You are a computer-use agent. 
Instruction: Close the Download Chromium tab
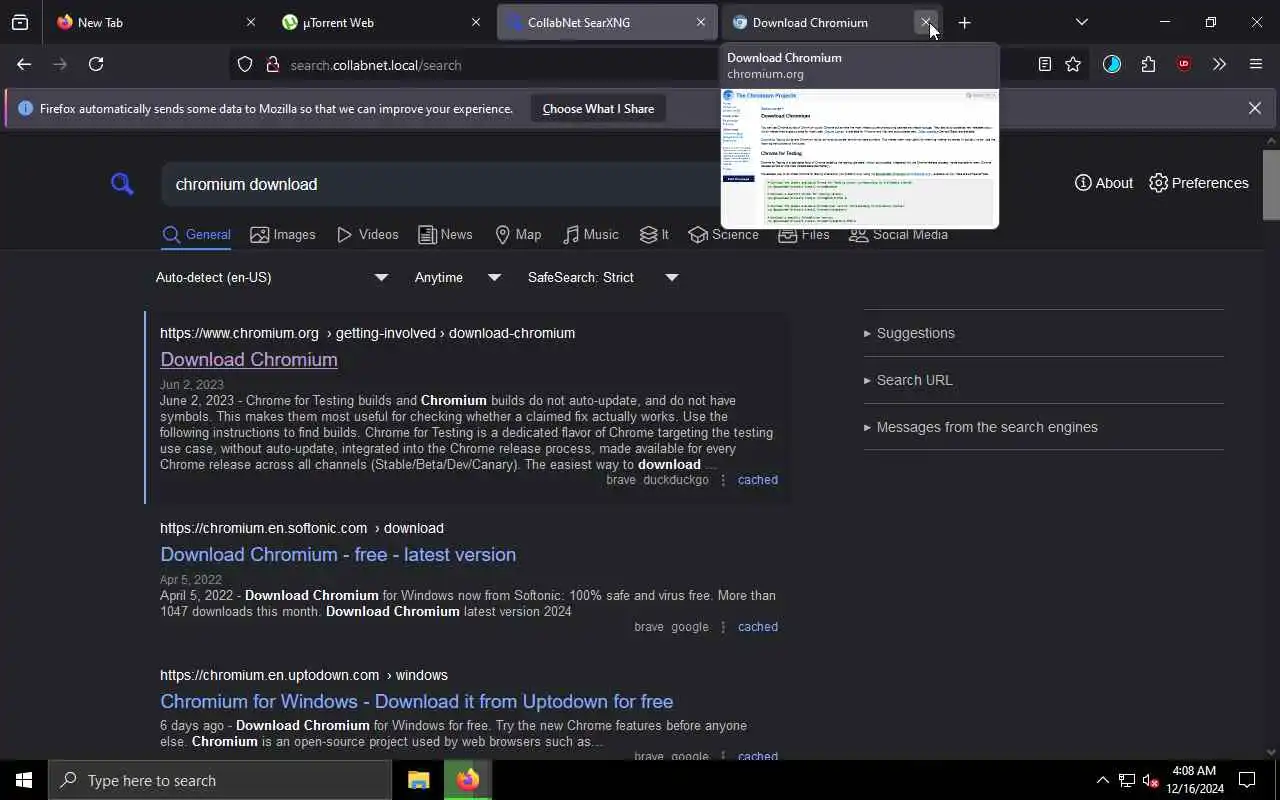coord(926,22)
